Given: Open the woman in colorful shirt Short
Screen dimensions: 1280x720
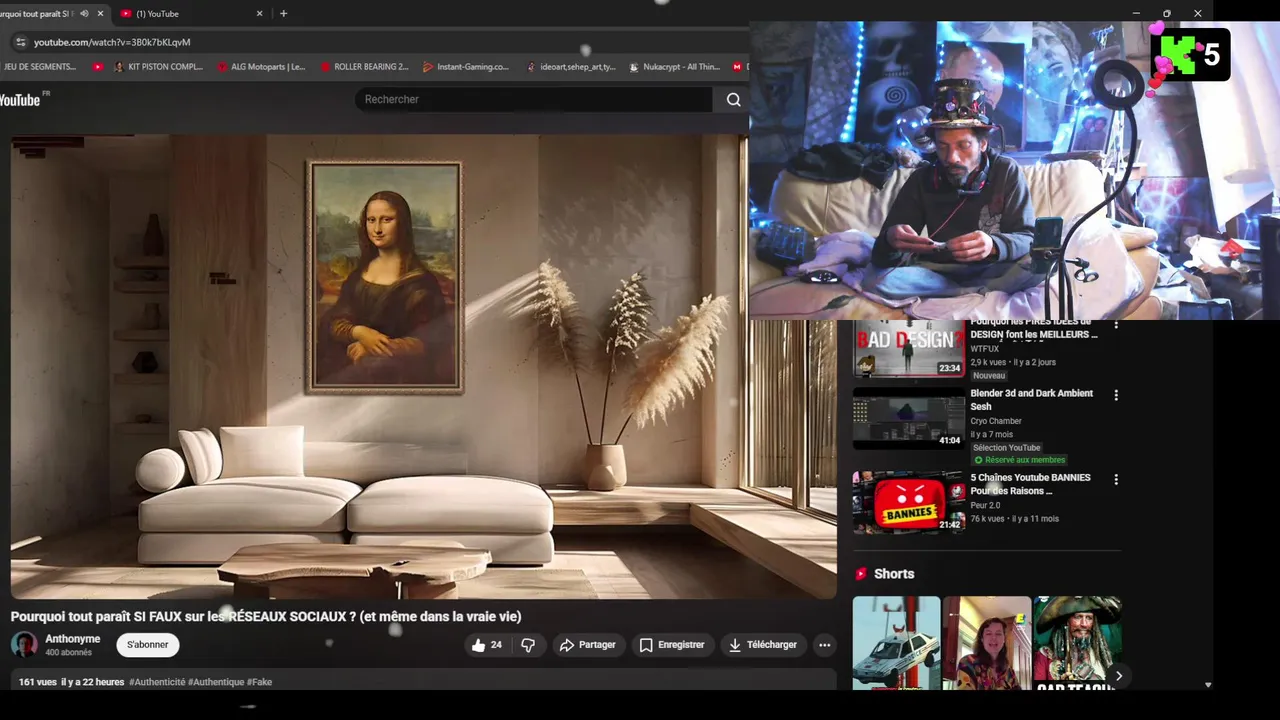Looking at the screenshot, I should [986, 643].
